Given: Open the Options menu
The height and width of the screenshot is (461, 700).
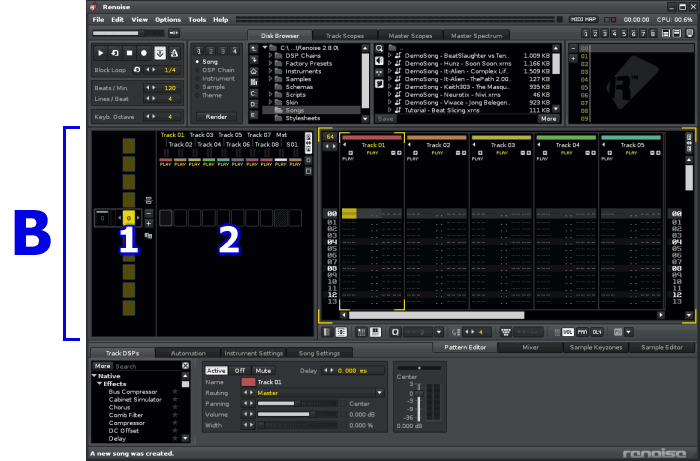Looking at the screenshot, I should pyautogui.click(x=168, y=20).
